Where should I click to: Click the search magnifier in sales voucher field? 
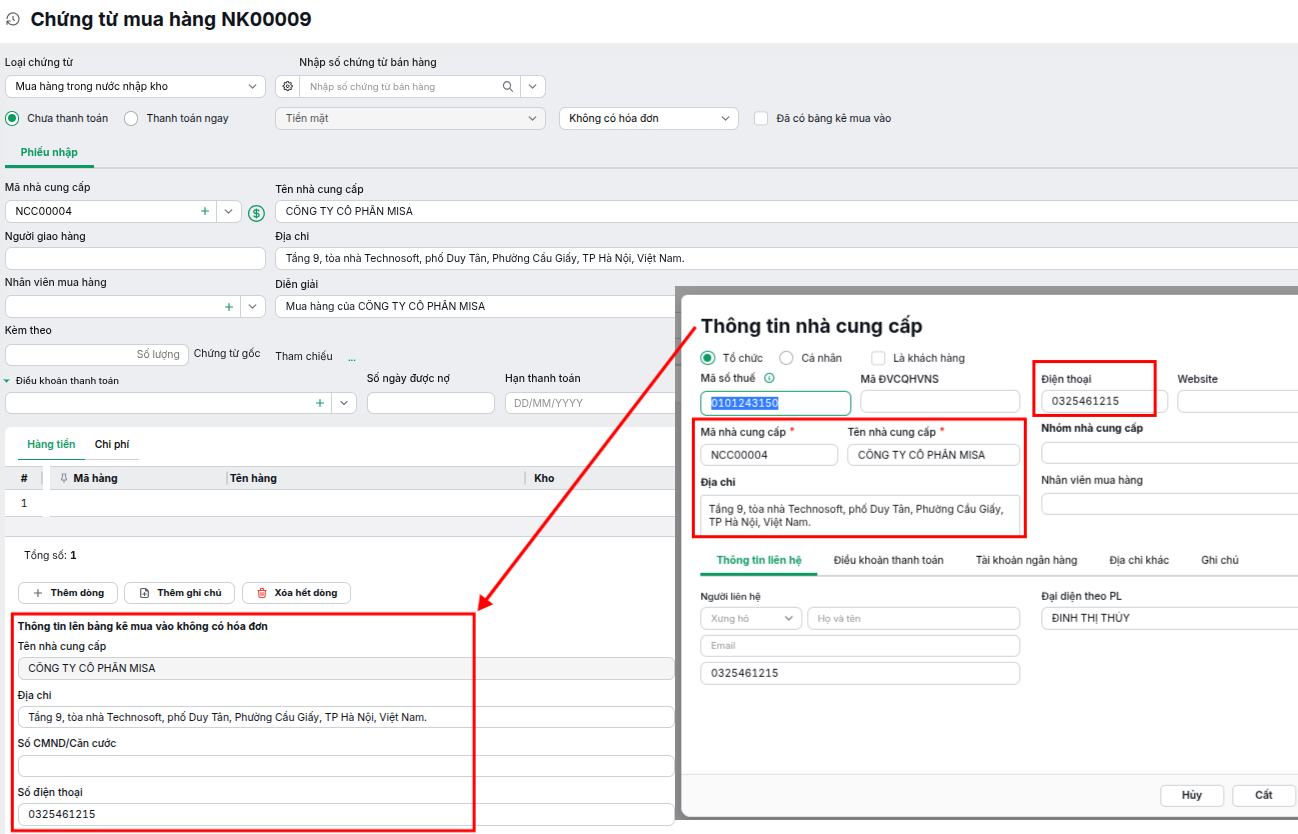coord(508,87)
